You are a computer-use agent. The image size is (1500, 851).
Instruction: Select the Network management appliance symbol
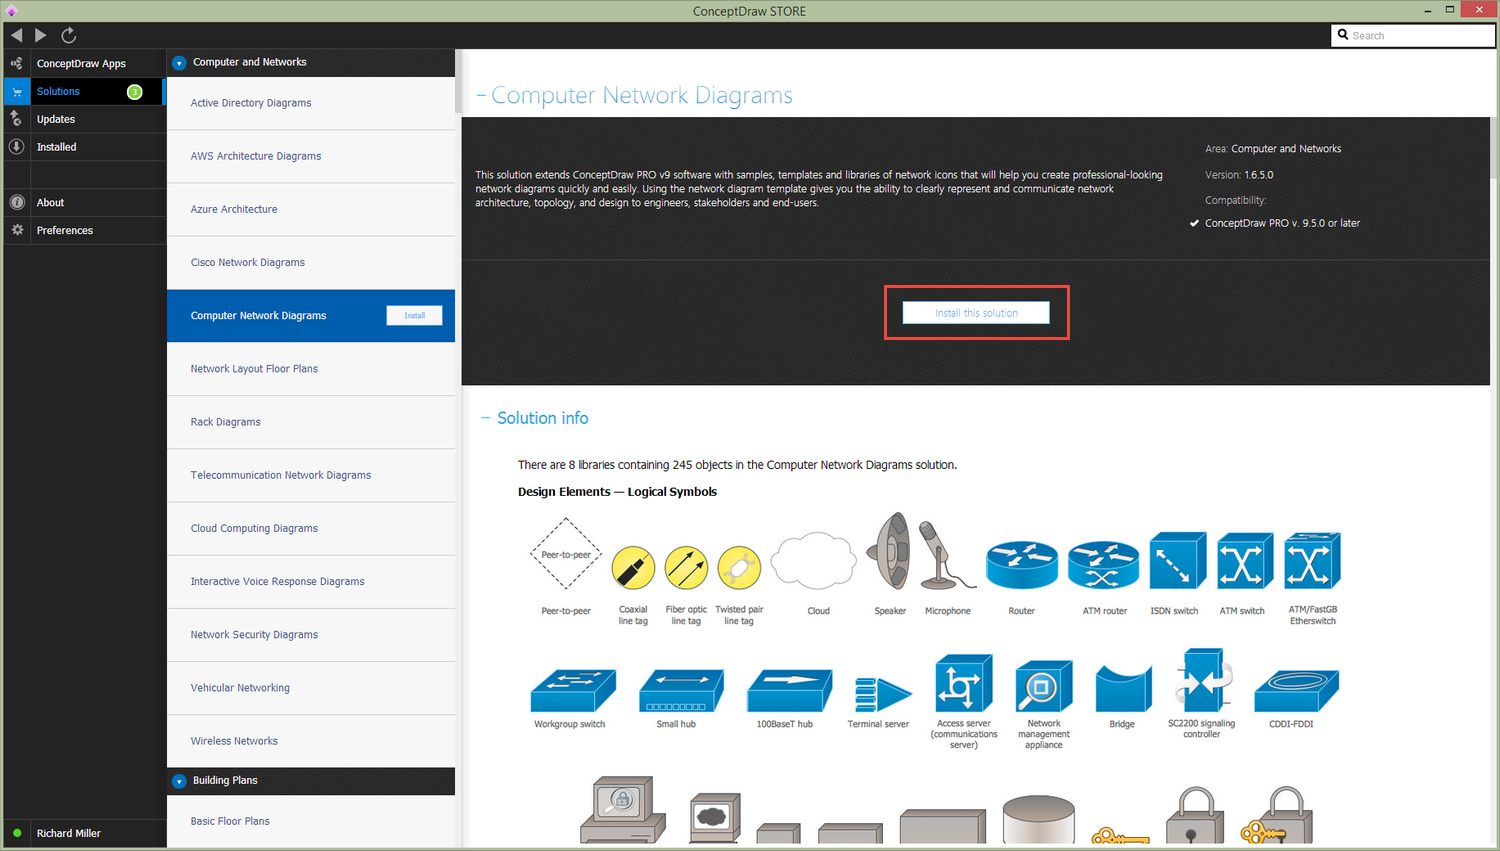1044,686
